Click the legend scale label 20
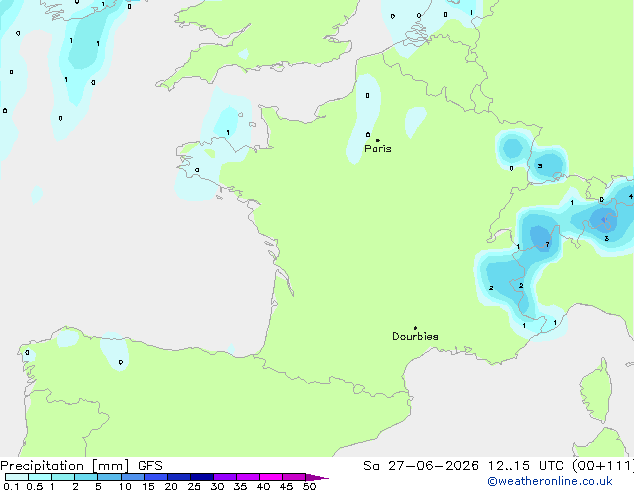The image size is (634, 490). pos(171,486)
